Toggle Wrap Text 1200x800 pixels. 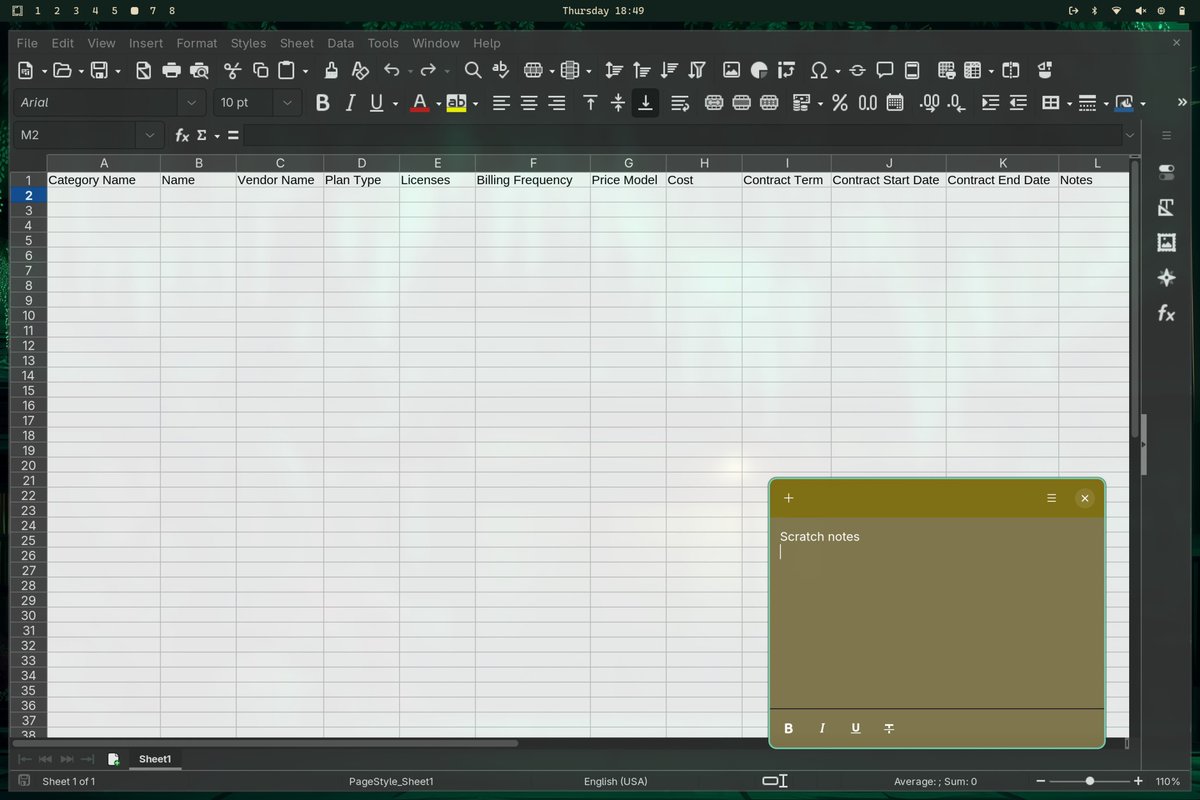[x=680, y=102]
